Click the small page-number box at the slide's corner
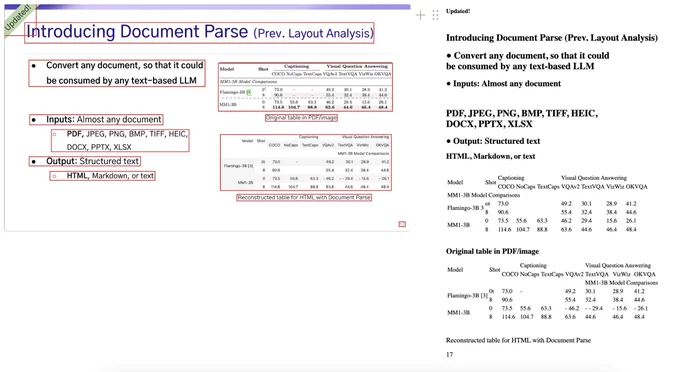Image resolution: width=680 pixels, height=372 pixels. click(402, 224)
